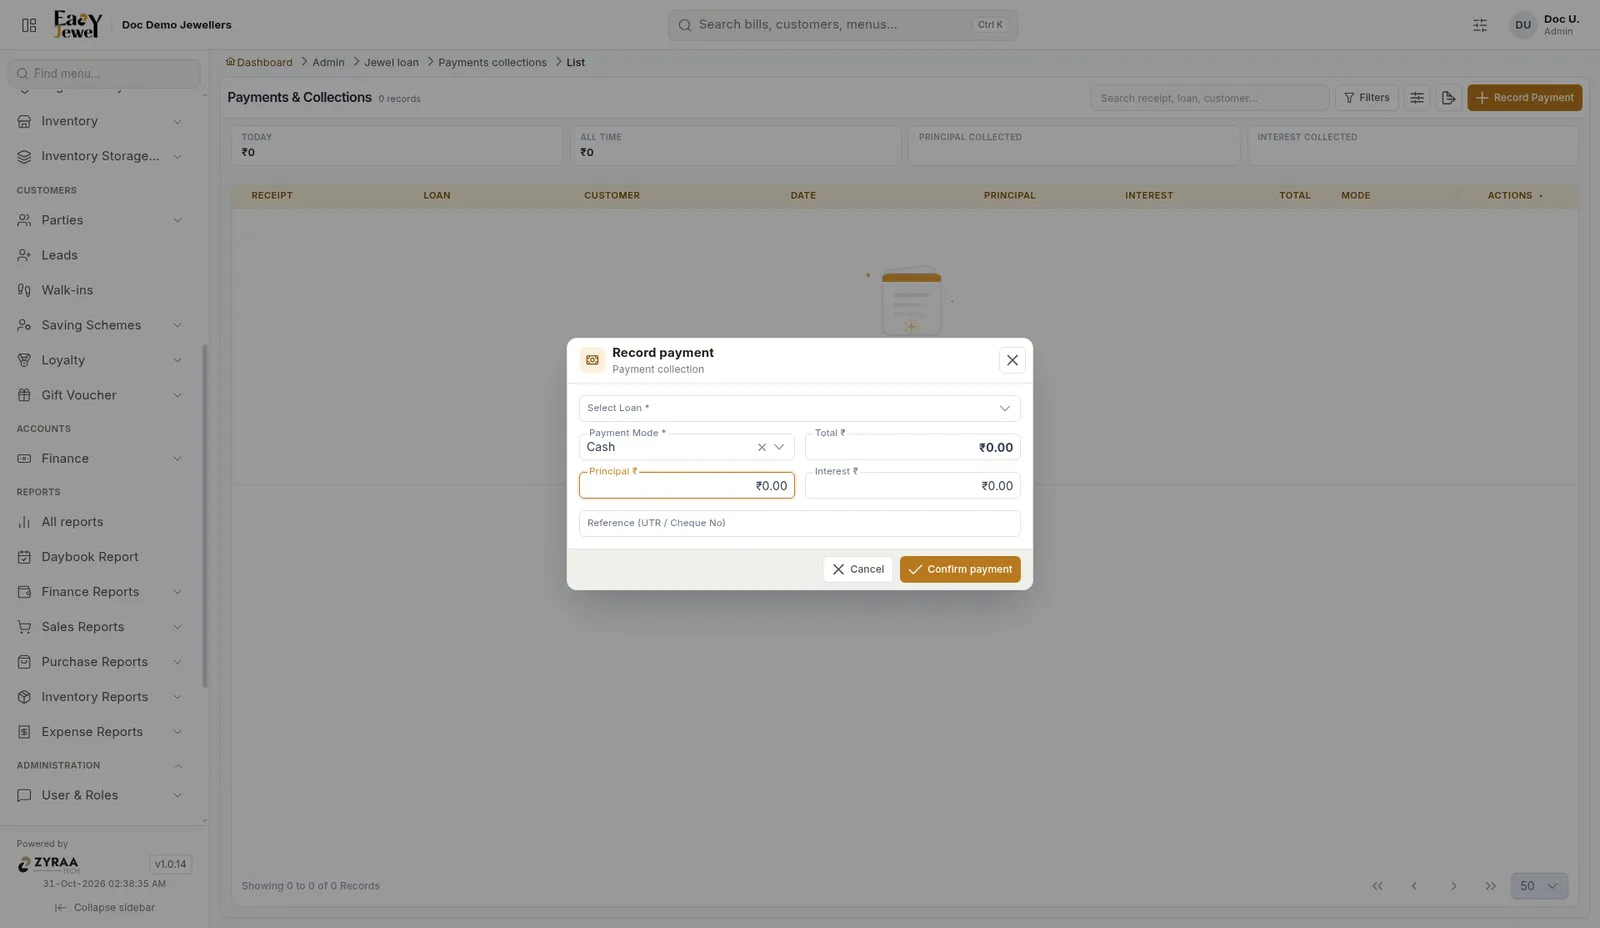Open column settings icon beside Filters
The height and width of the screenshot is (928, 1600).
1417,98
